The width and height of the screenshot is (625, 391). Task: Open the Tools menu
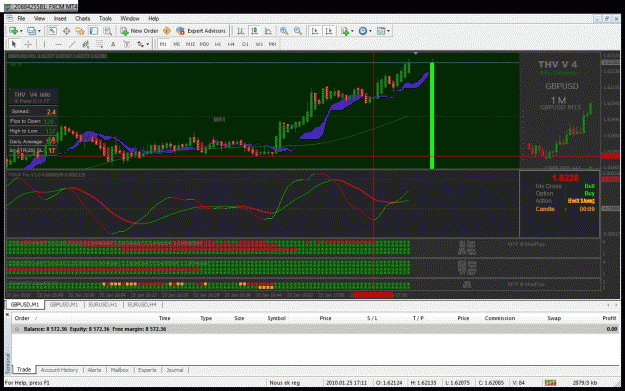pos(105,19)
